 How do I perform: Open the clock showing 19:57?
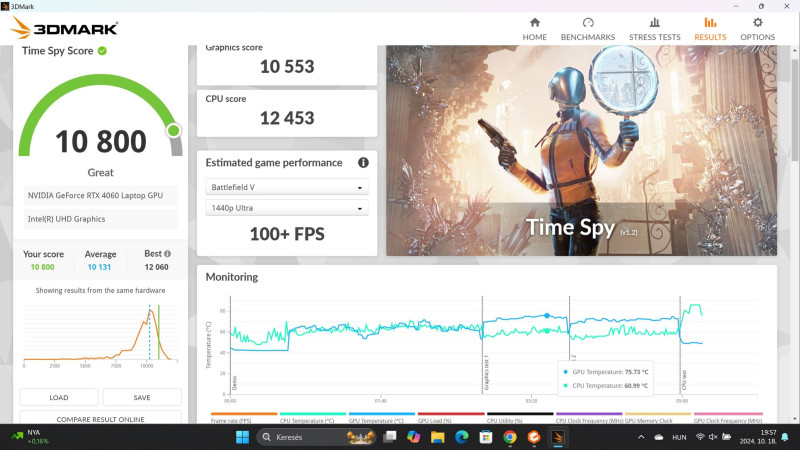(758, 437)
